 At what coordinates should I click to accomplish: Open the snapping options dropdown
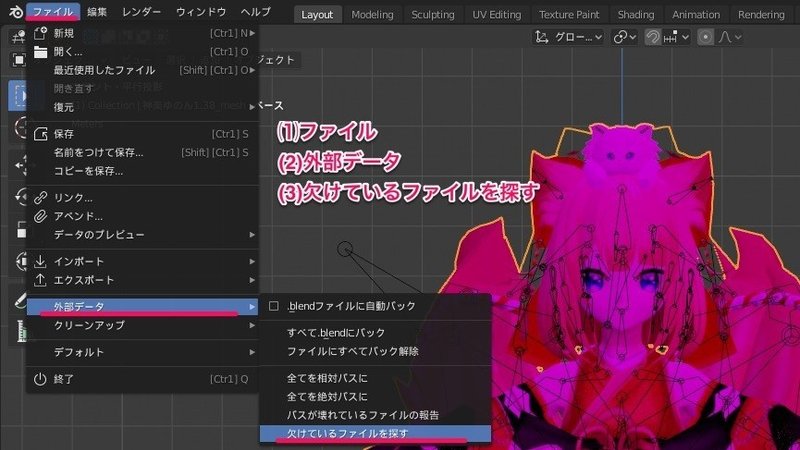pos(677,37)
